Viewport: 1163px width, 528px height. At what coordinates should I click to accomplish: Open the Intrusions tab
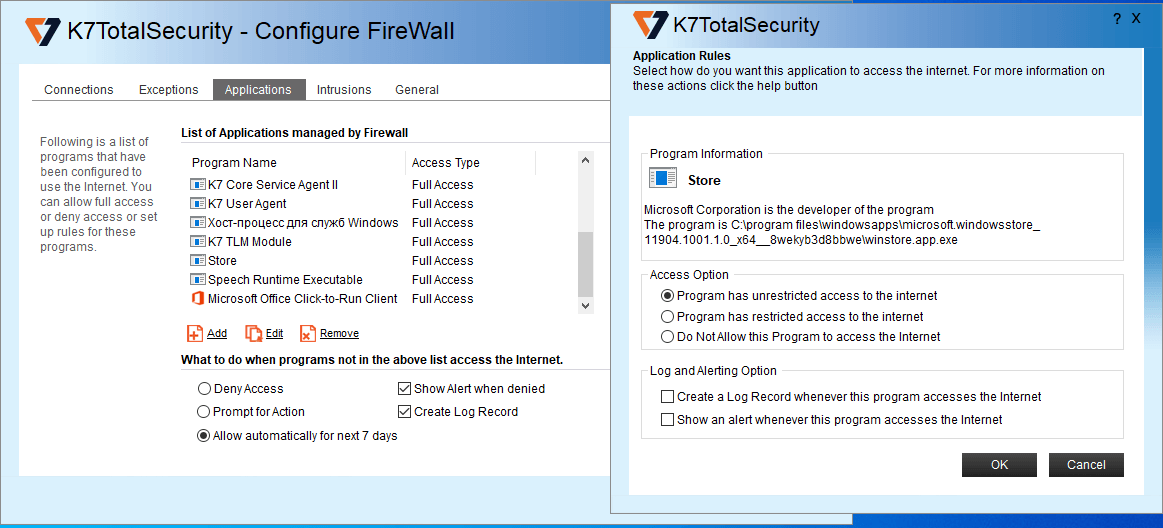click(x=344, y=90)
